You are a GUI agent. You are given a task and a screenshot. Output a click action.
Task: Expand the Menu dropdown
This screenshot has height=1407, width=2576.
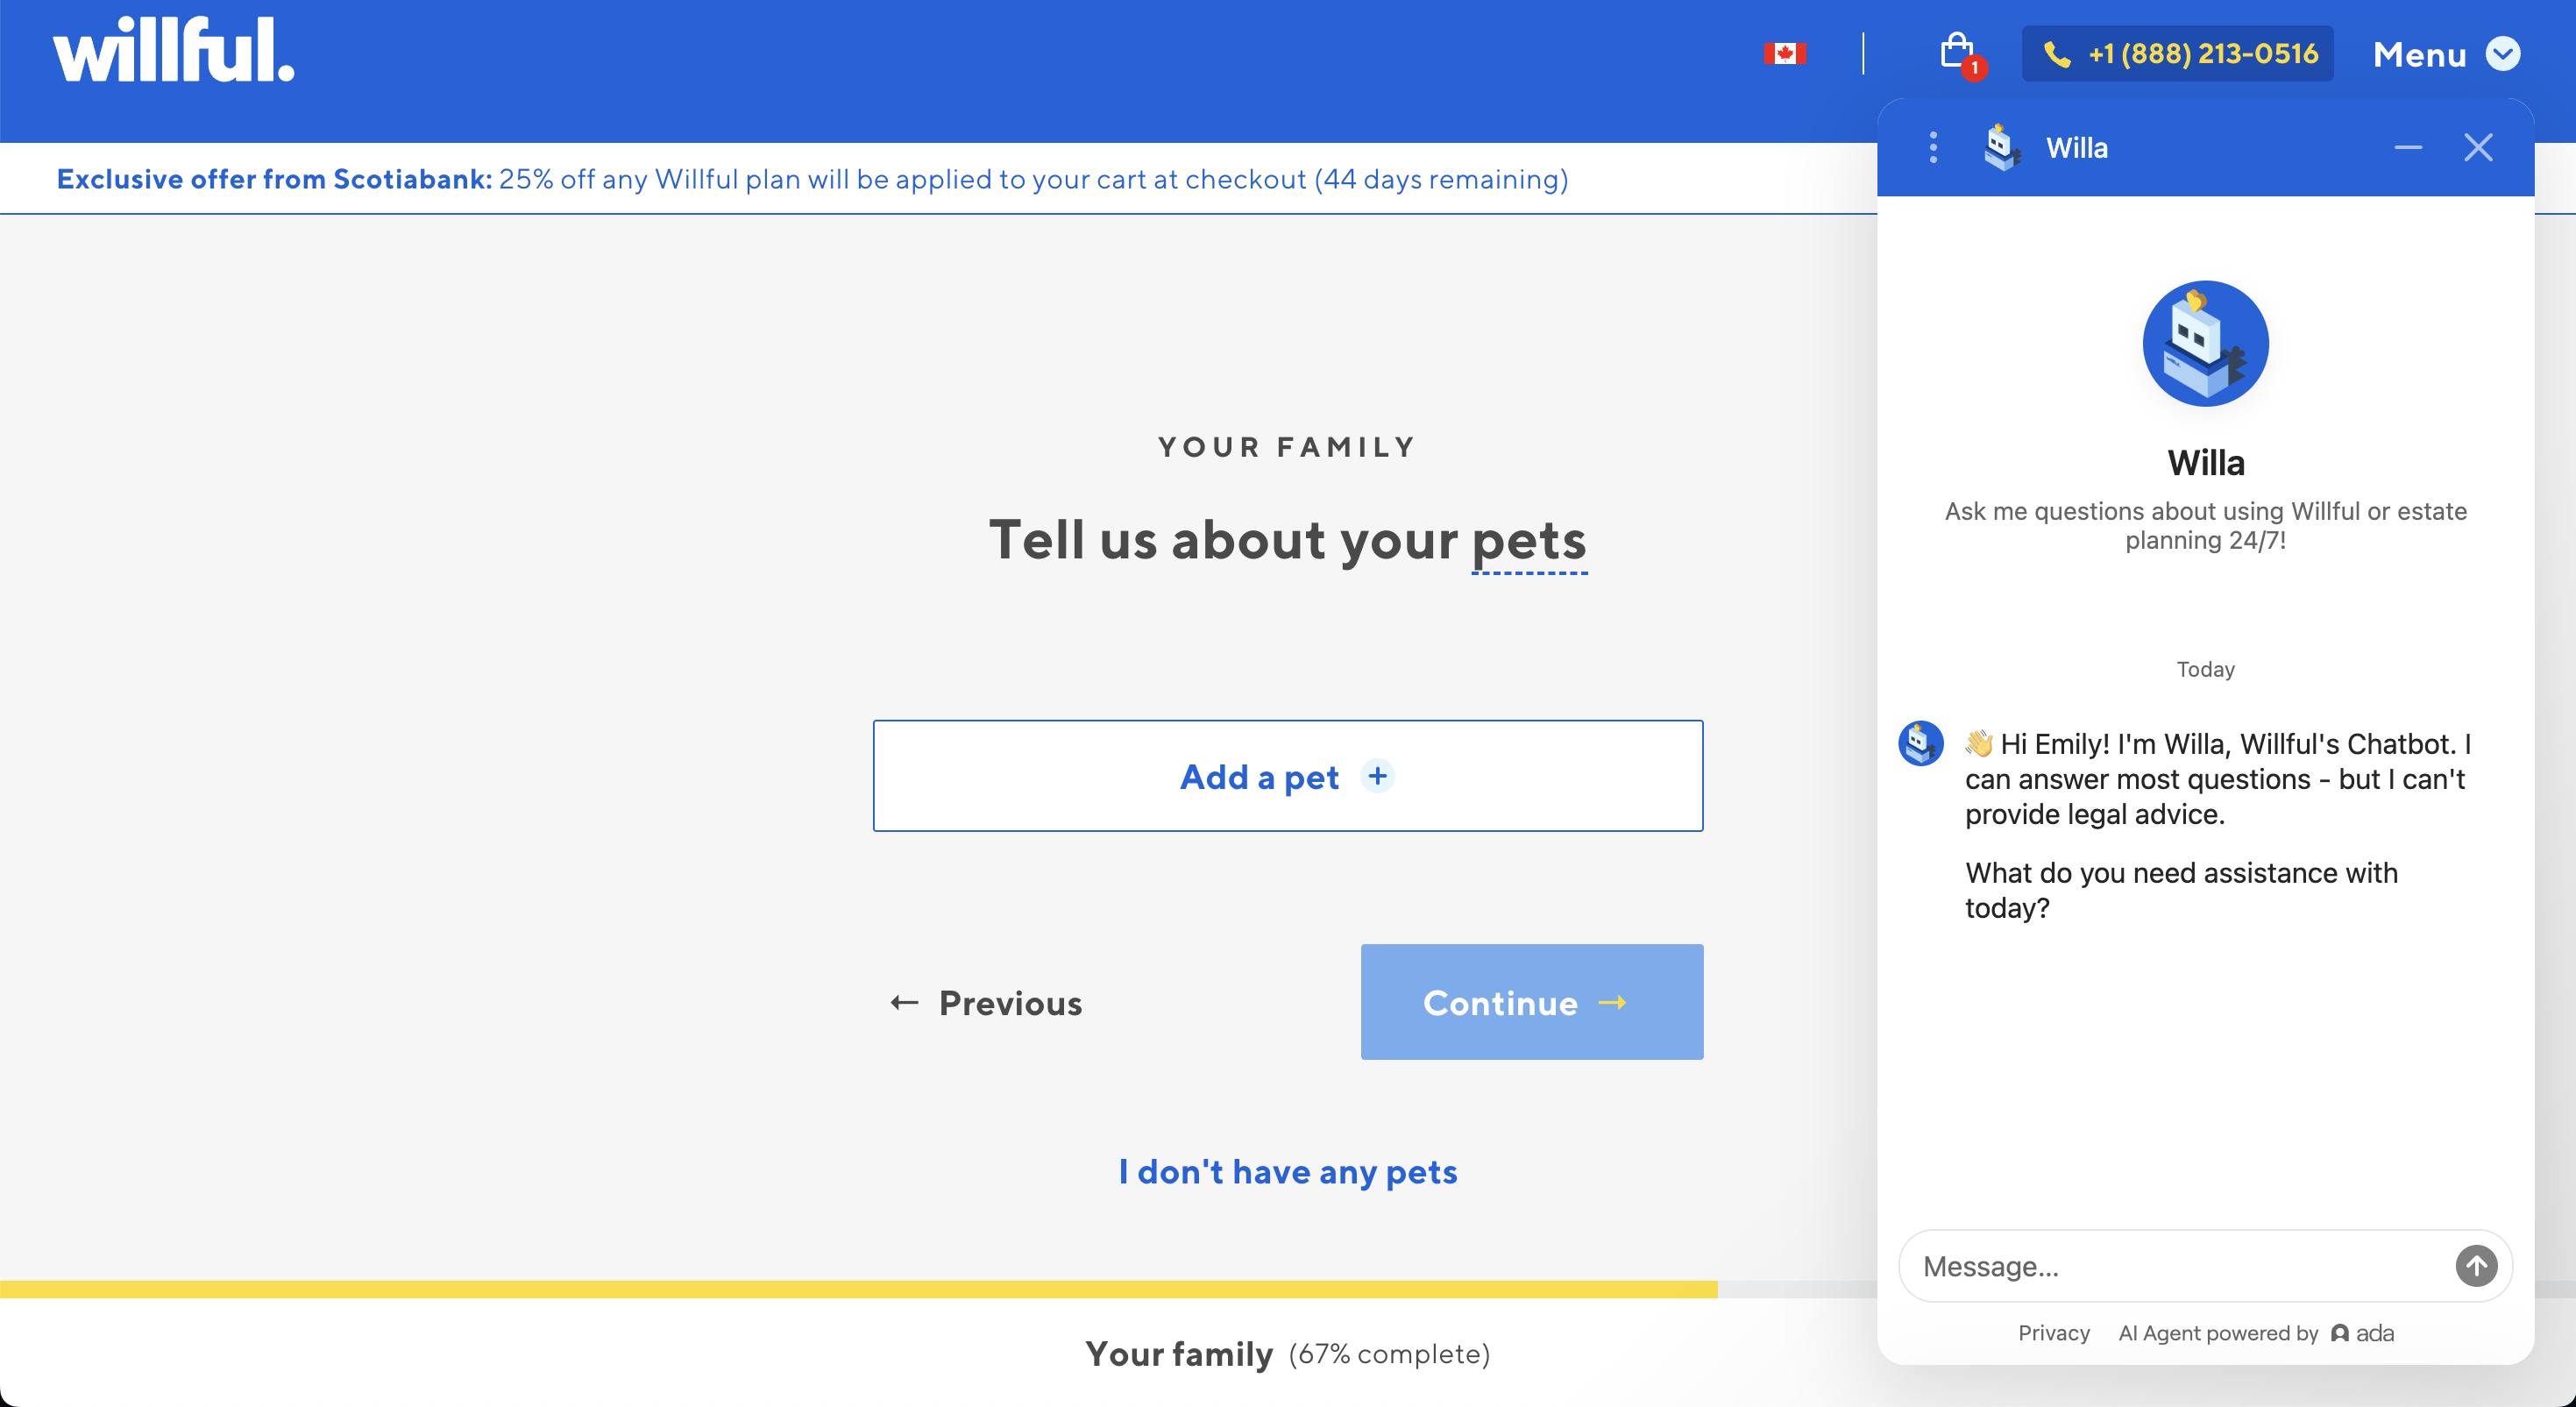tap(2446, 54)
